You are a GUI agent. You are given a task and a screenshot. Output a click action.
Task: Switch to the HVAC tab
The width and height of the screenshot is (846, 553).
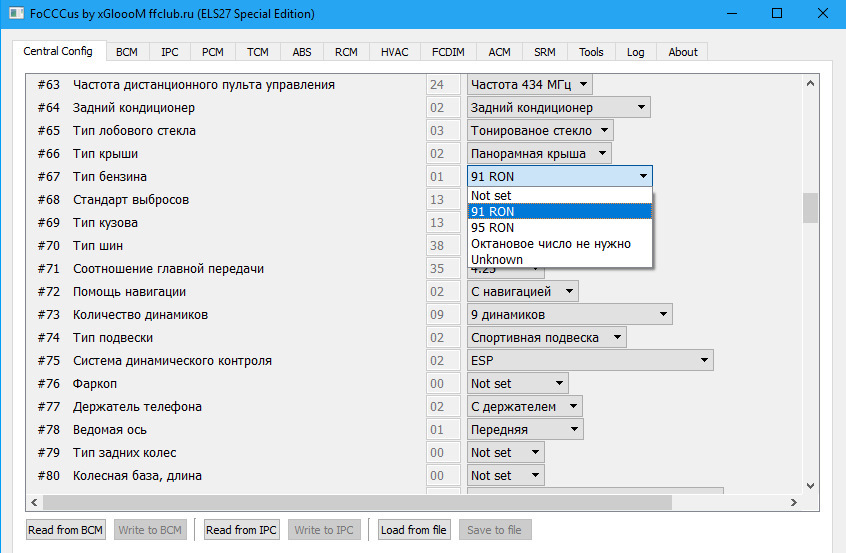click(x=394, y=52)
